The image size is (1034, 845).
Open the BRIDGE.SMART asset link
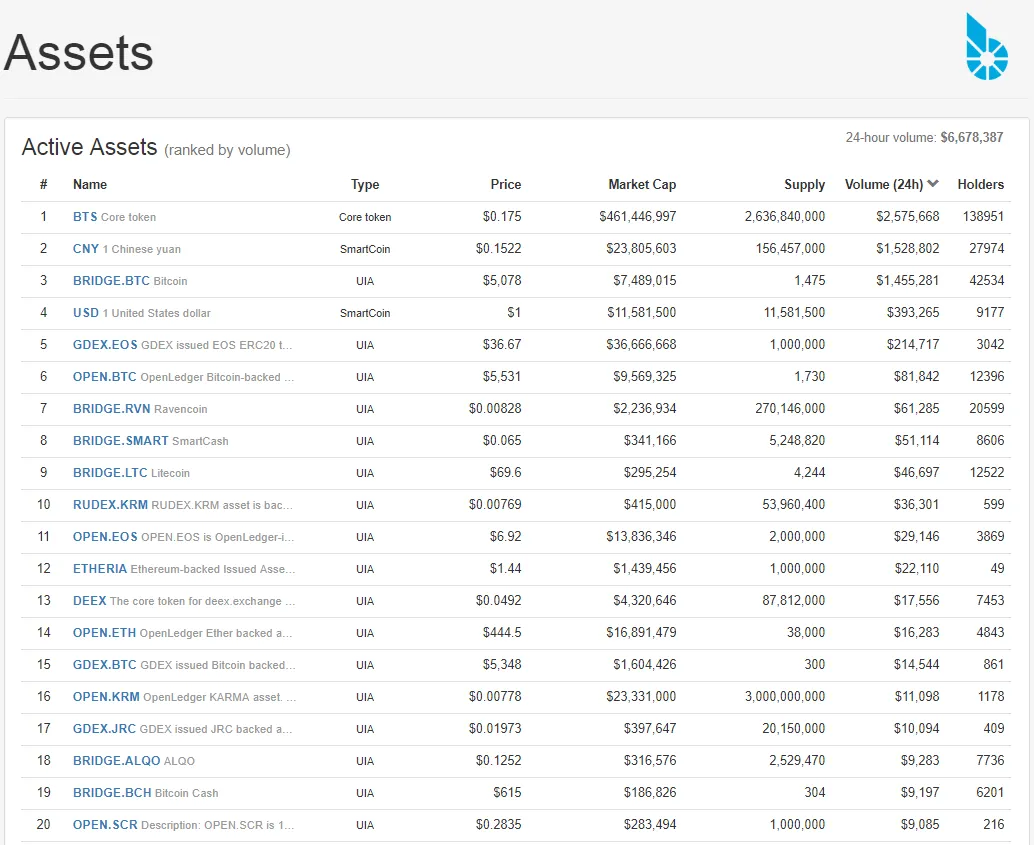pyautogui.click(x=121, y=441)
